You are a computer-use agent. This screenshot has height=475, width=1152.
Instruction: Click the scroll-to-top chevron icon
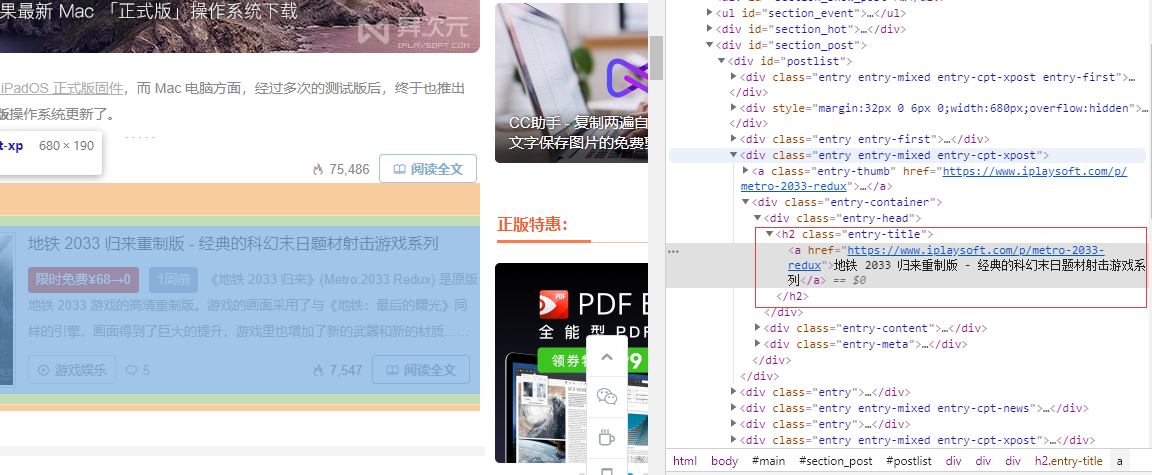607,358
